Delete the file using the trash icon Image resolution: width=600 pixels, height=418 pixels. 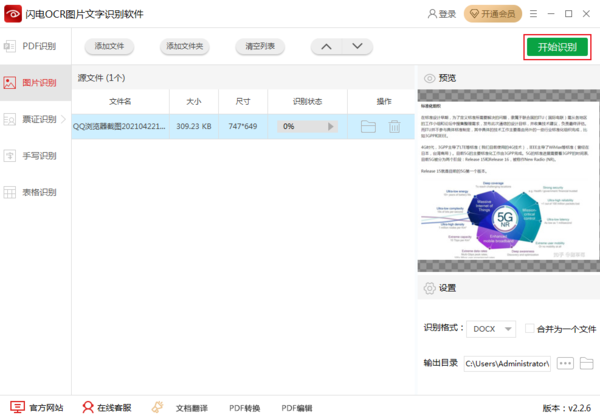pyautogui.click(x=394, y=127)
